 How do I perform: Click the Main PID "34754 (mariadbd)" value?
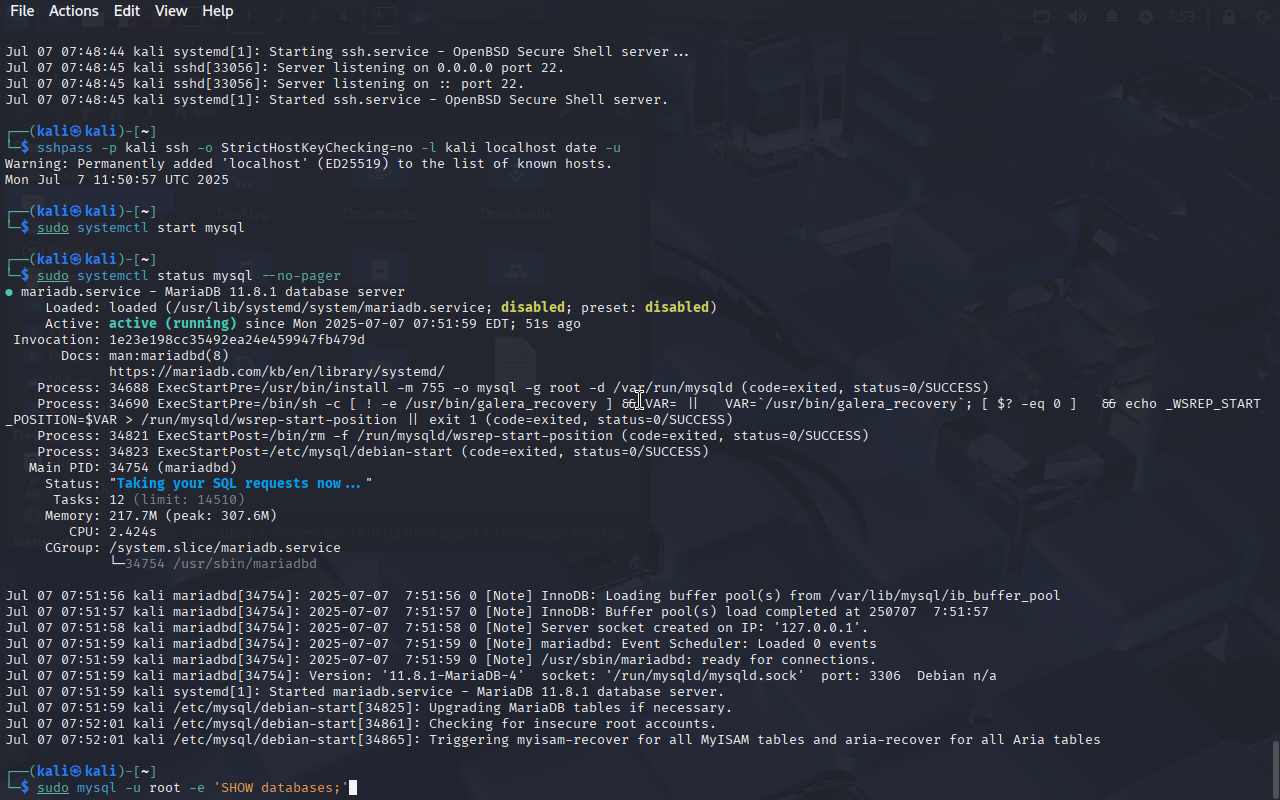point(173,468)
